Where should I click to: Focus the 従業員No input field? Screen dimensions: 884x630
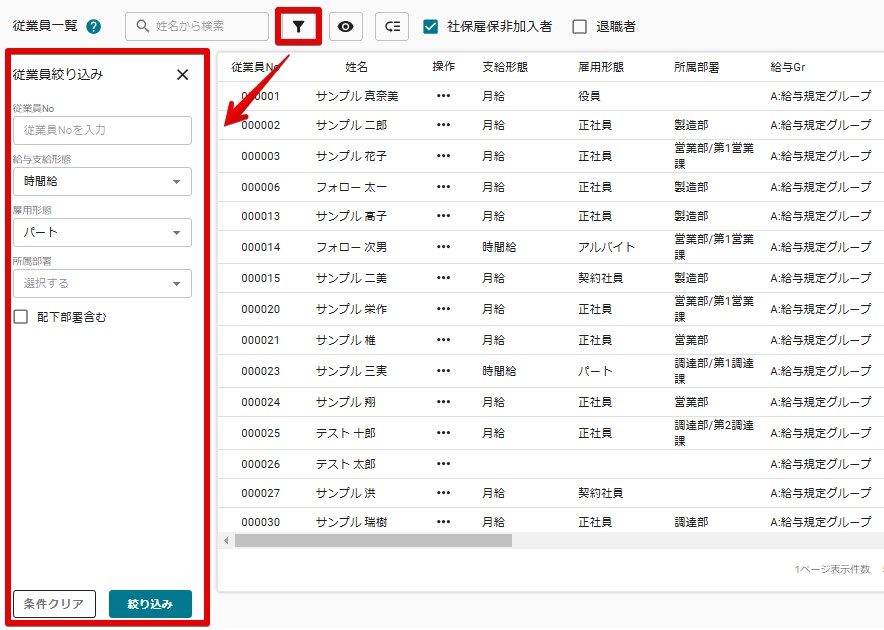point(102,130)
